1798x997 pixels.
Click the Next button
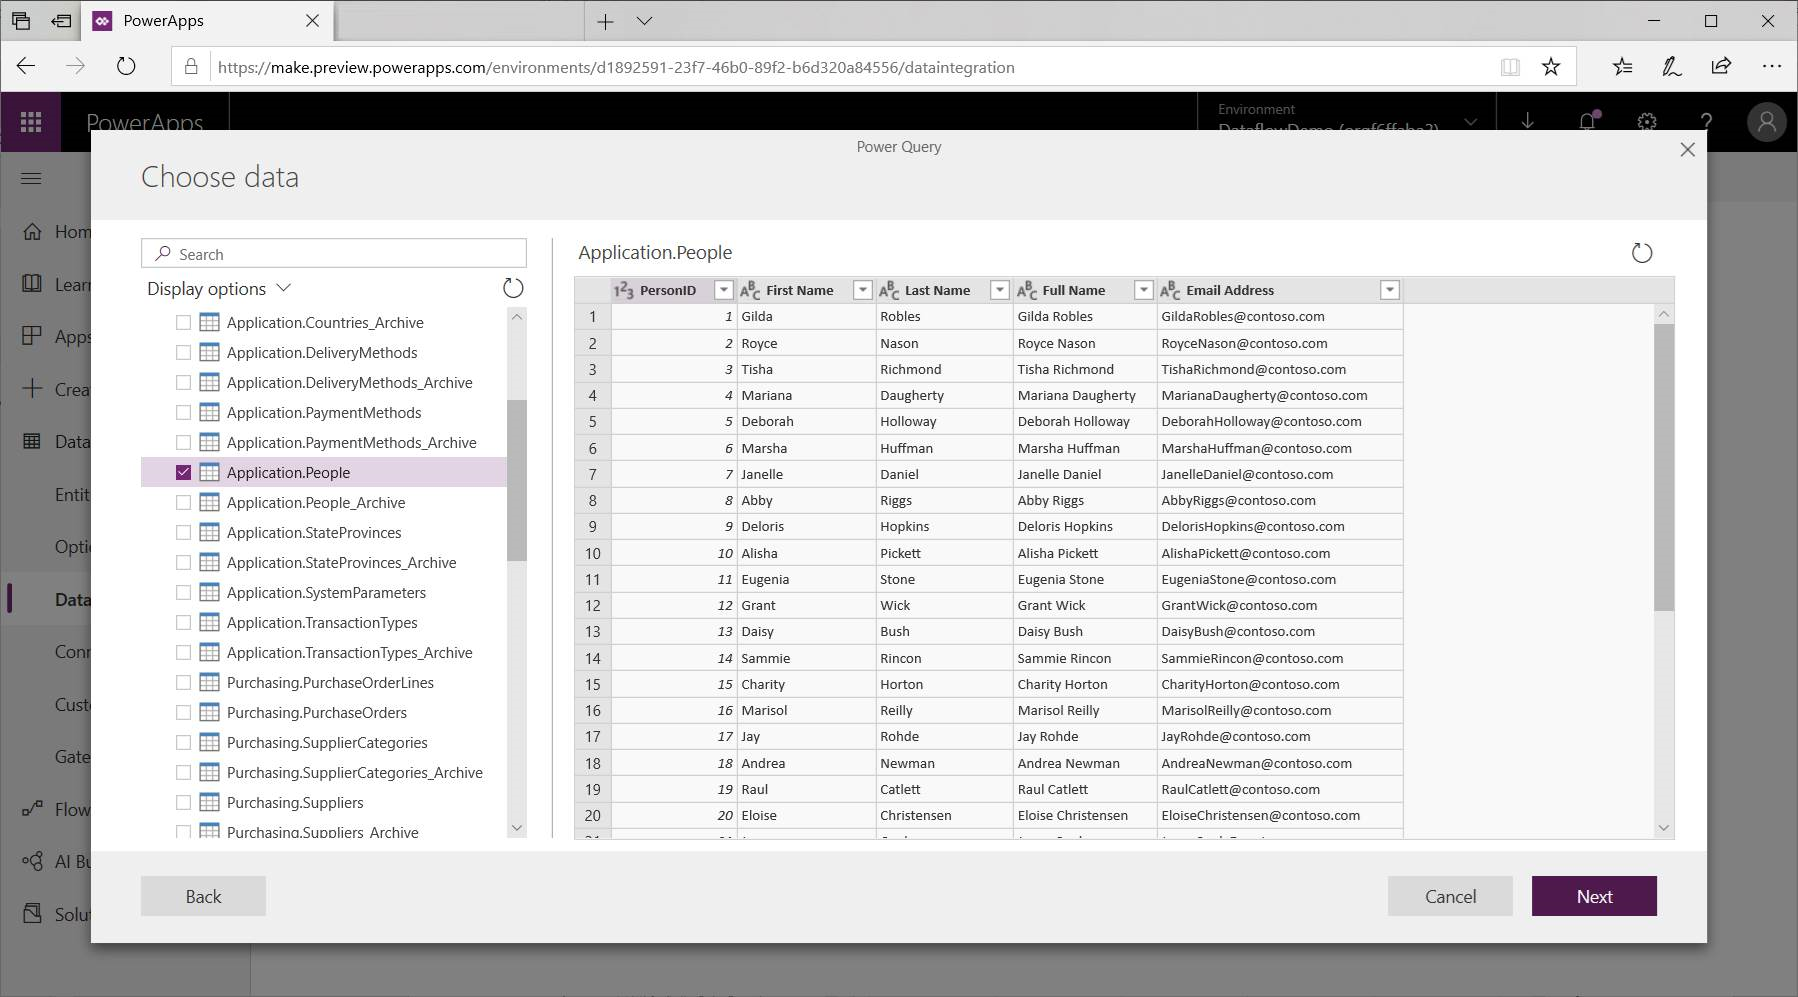coord(1594,896)
